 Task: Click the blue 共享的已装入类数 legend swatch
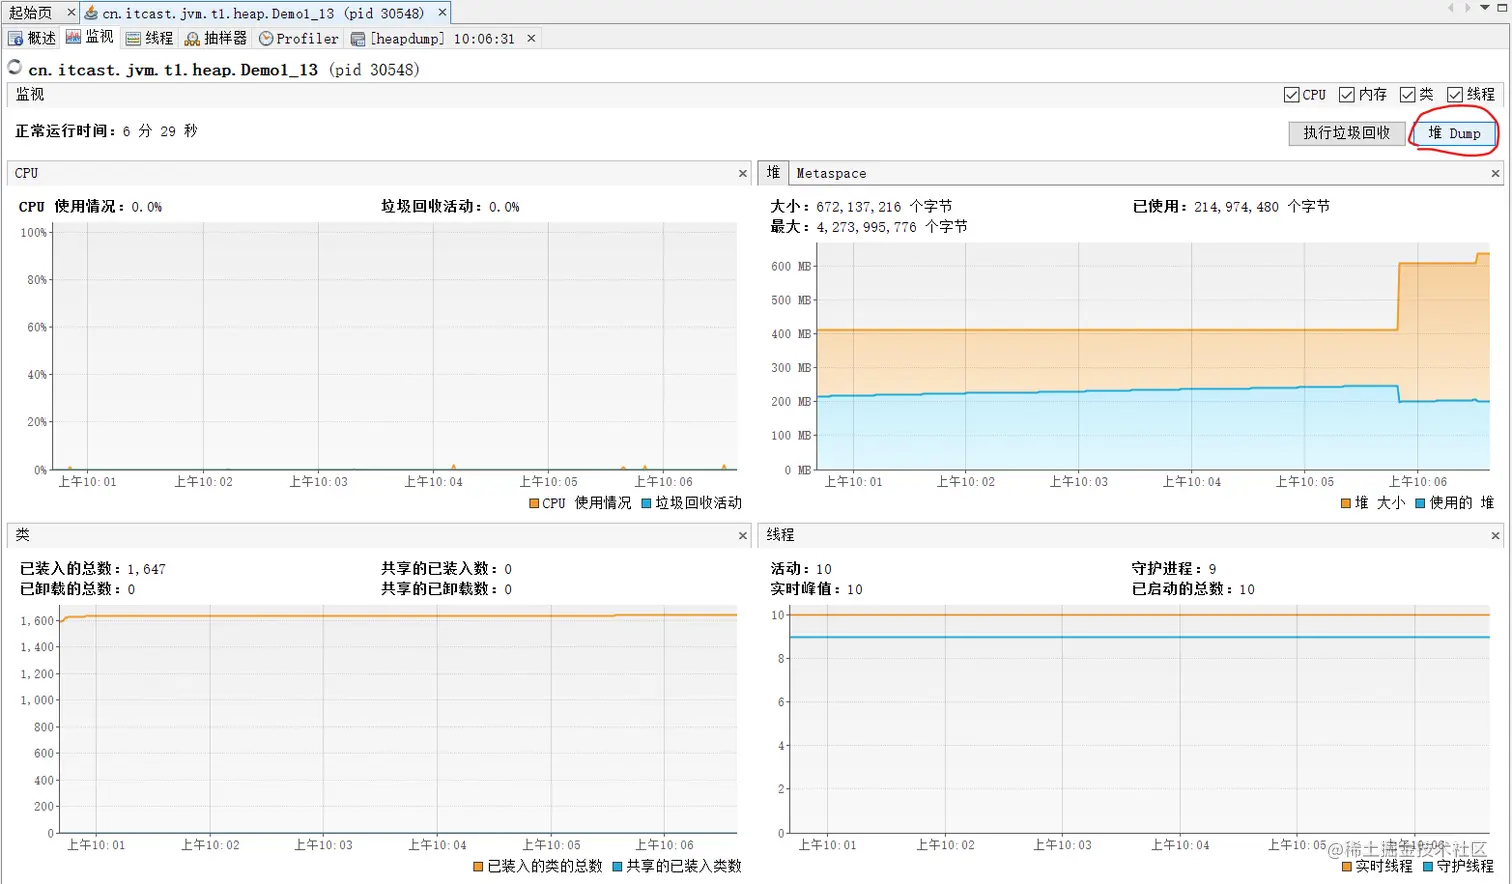tap(617, 867)
